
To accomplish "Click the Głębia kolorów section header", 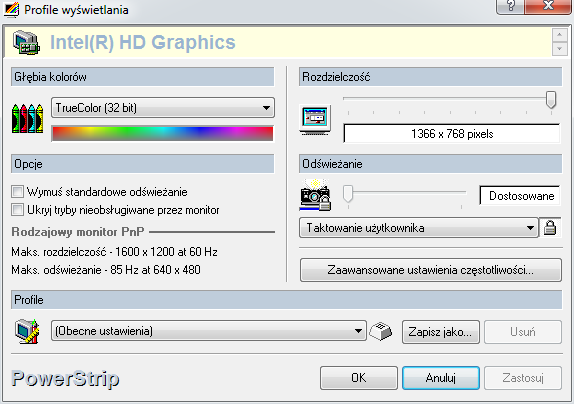I will (x=142, y=77).
